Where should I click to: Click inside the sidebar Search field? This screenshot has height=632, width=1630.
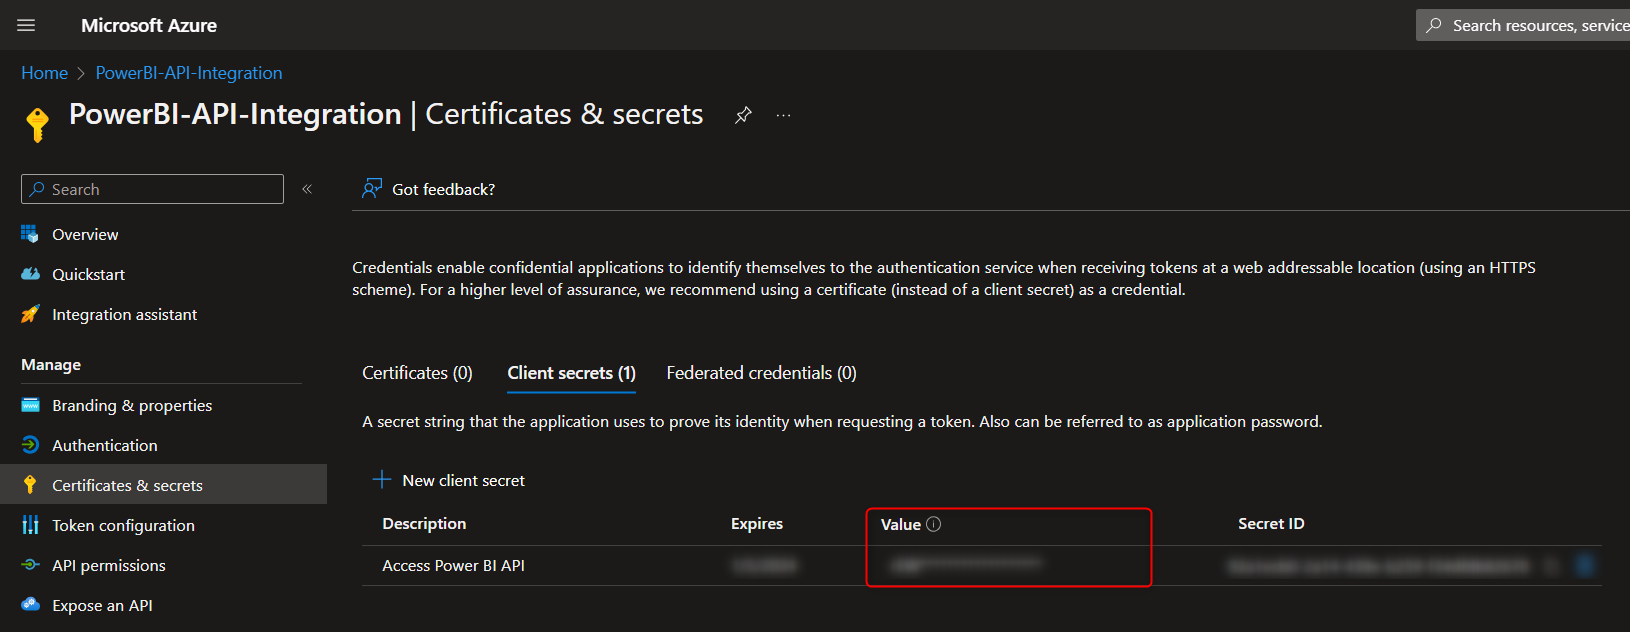point(150,188)
